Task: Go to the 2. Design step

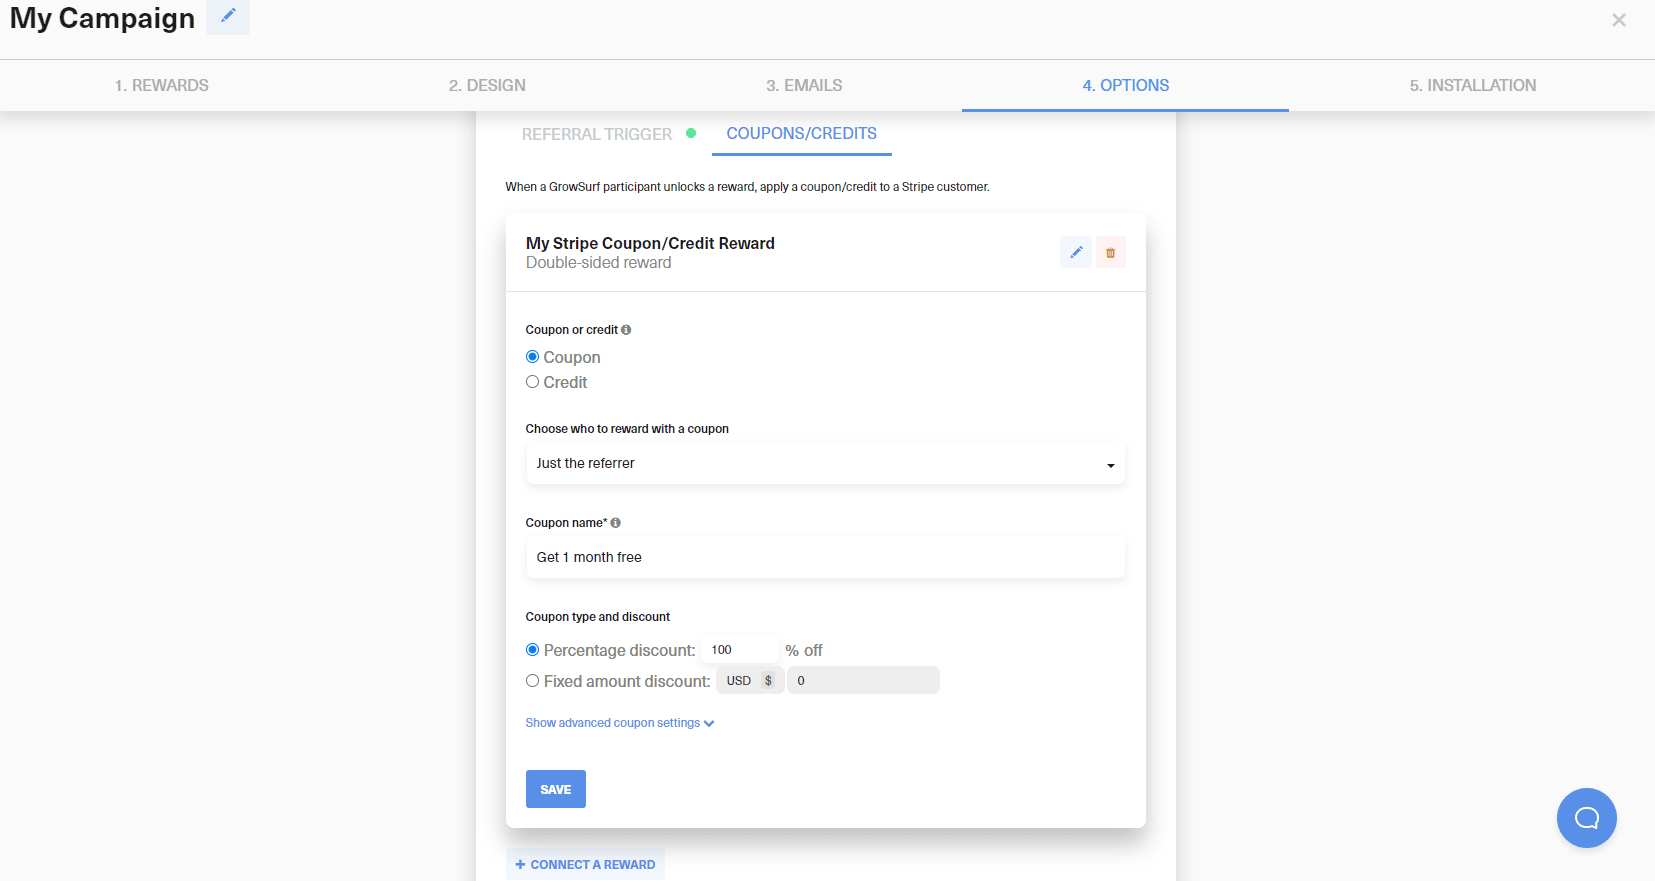Action: (x=487, y=86)
